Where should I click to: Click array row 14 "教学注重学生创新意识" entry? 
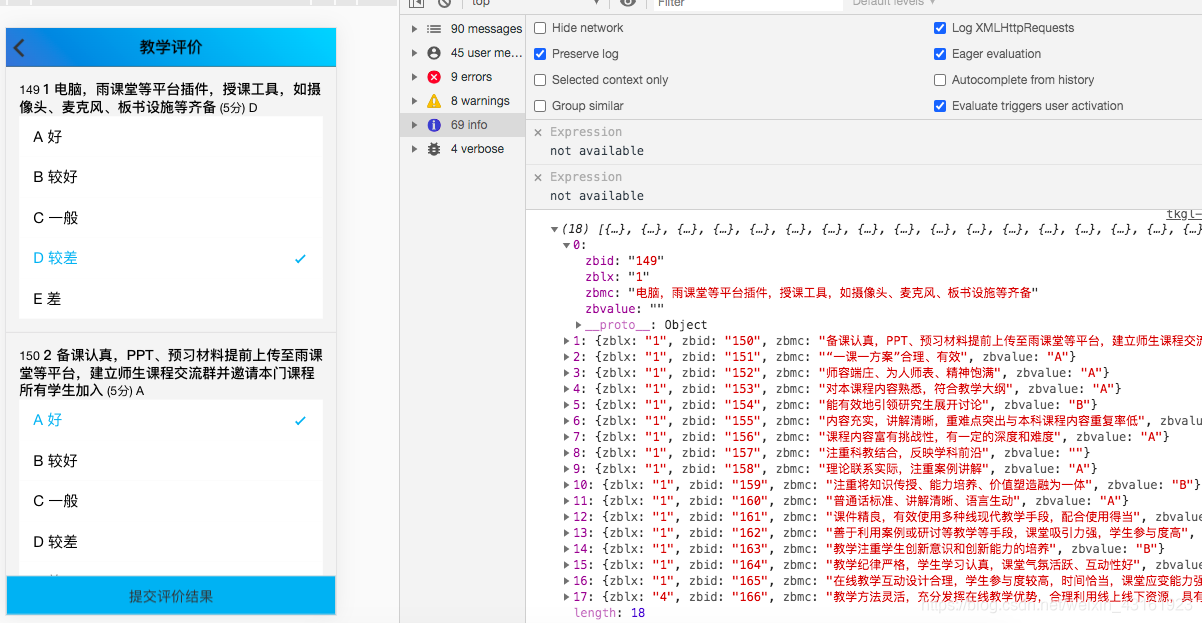coord(868,549)
